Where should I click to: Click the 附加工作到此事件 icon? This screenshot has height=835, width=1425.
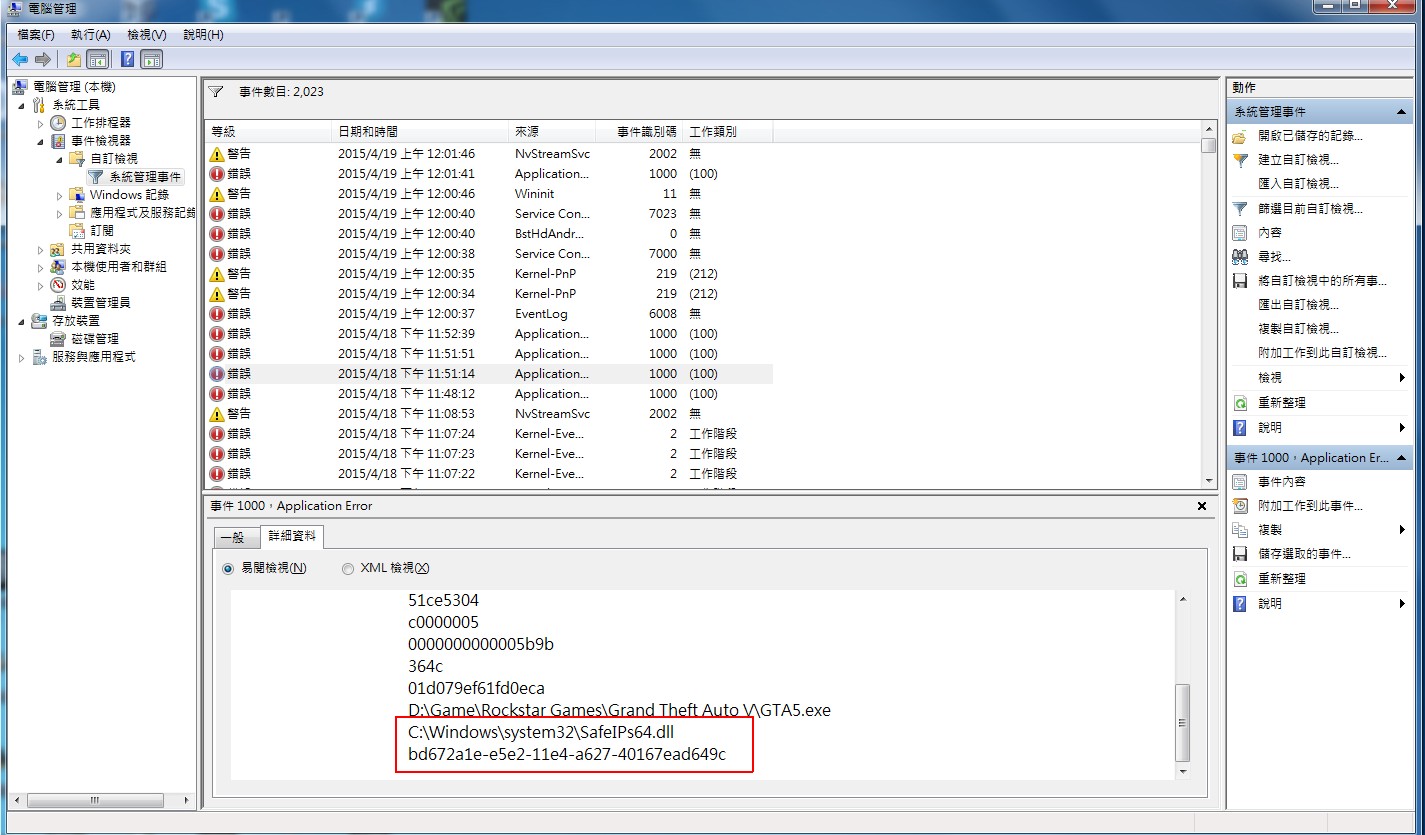[1240, 506]
